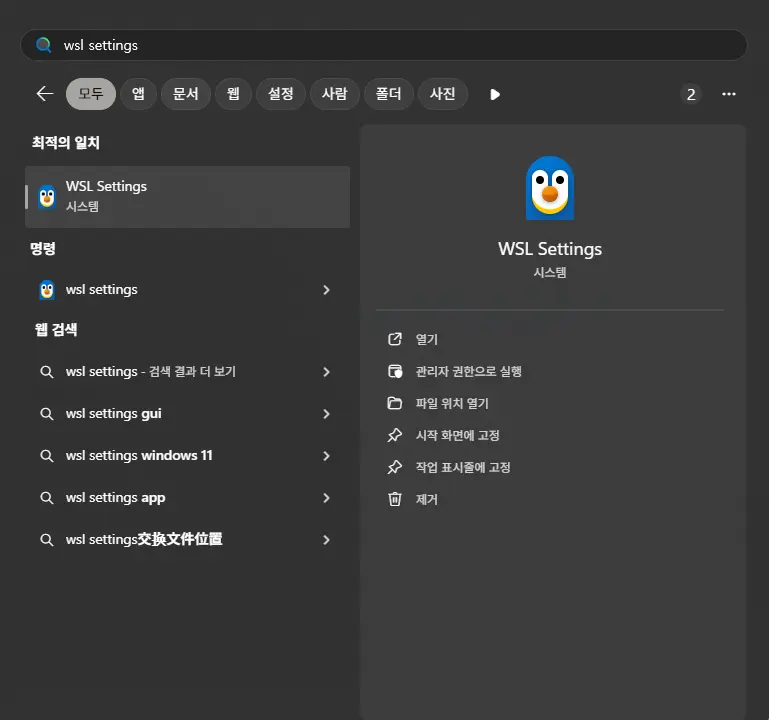Viewport: 769px width, 720px height.
Task: Click the large penguin logo in details pane
Action: pos(550,188)
